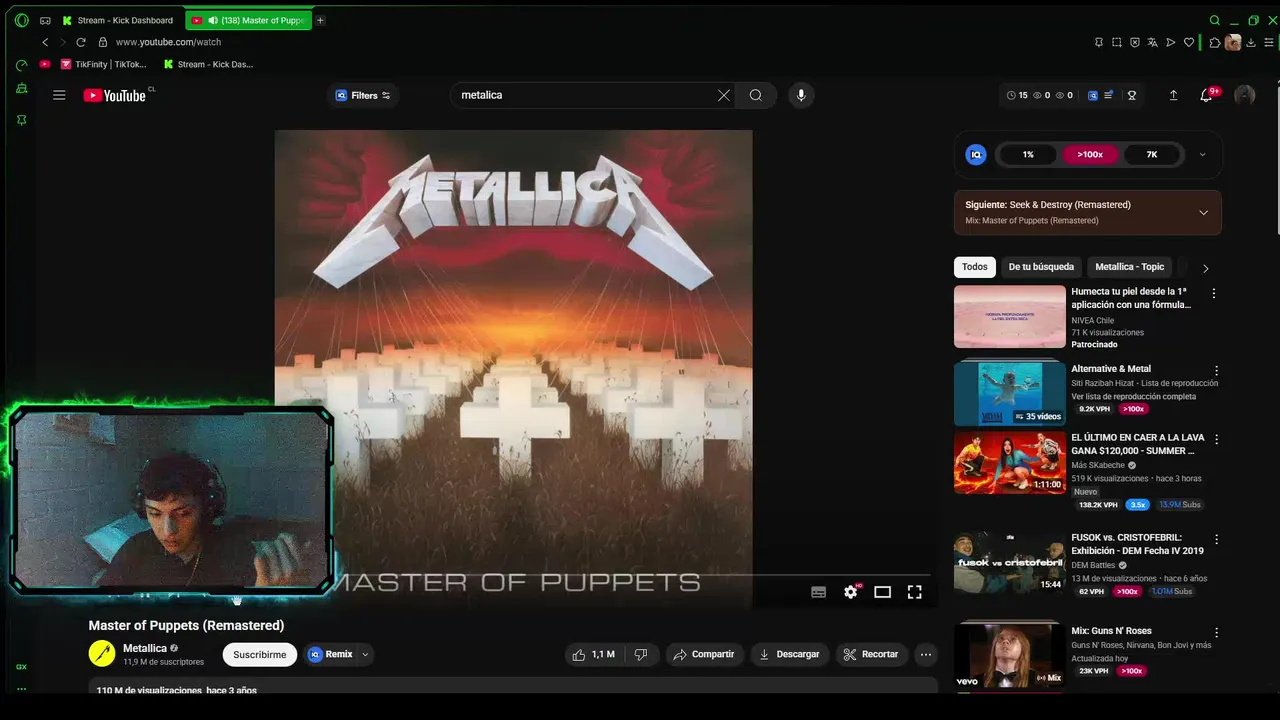Select the De tu búsqueda chip
1280x720 pixels.
(x=1041, y=267)
